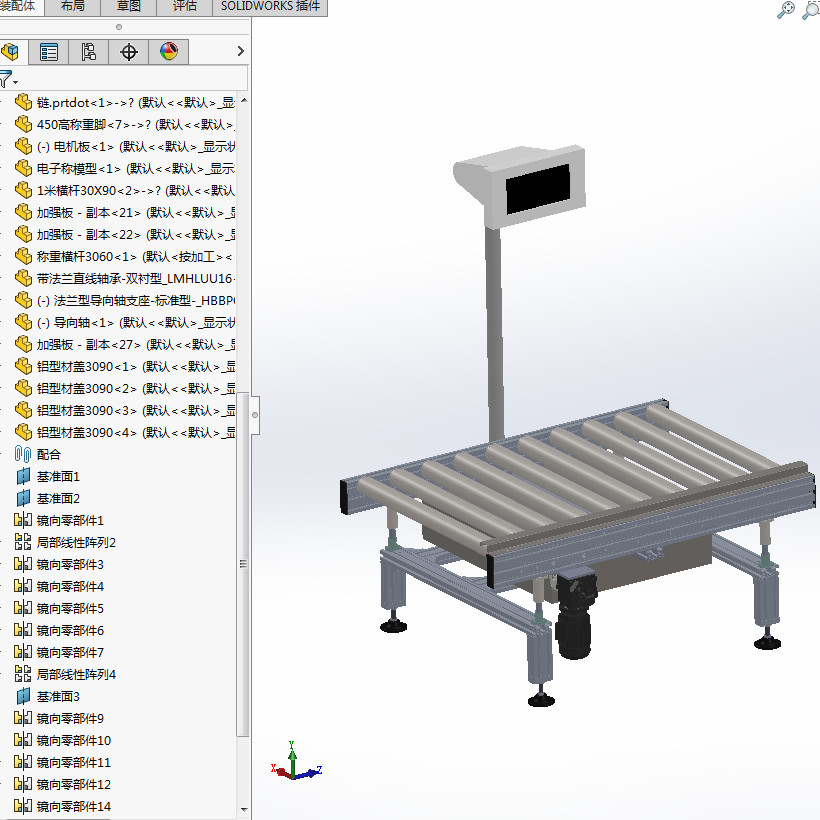Switch to the 评估 tab
This screenshot has width=820, height=820.
(185, 7)
